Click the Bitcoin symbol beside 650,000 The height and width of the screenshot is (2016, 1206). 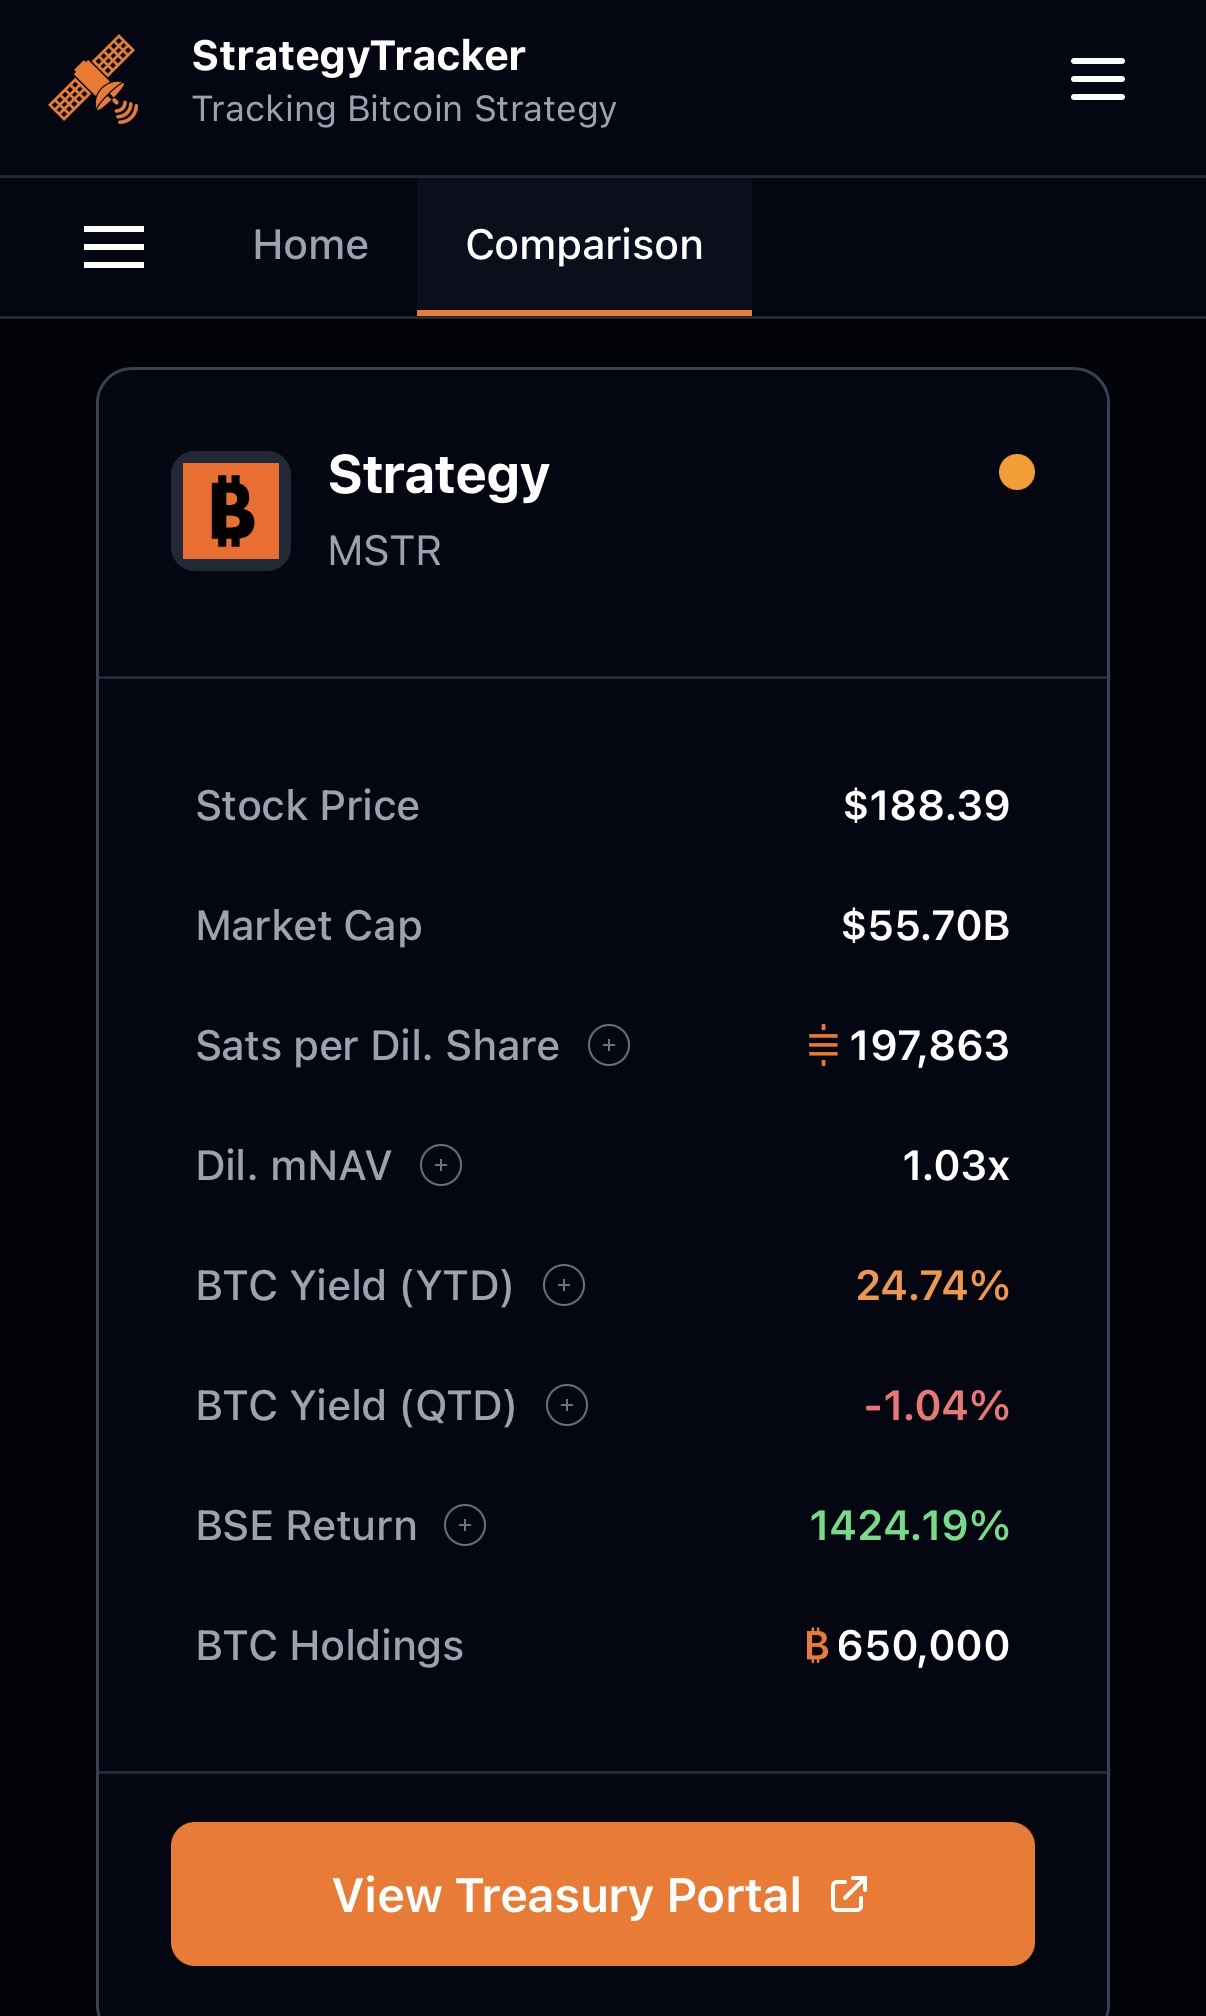click(x=817, y=1645)
